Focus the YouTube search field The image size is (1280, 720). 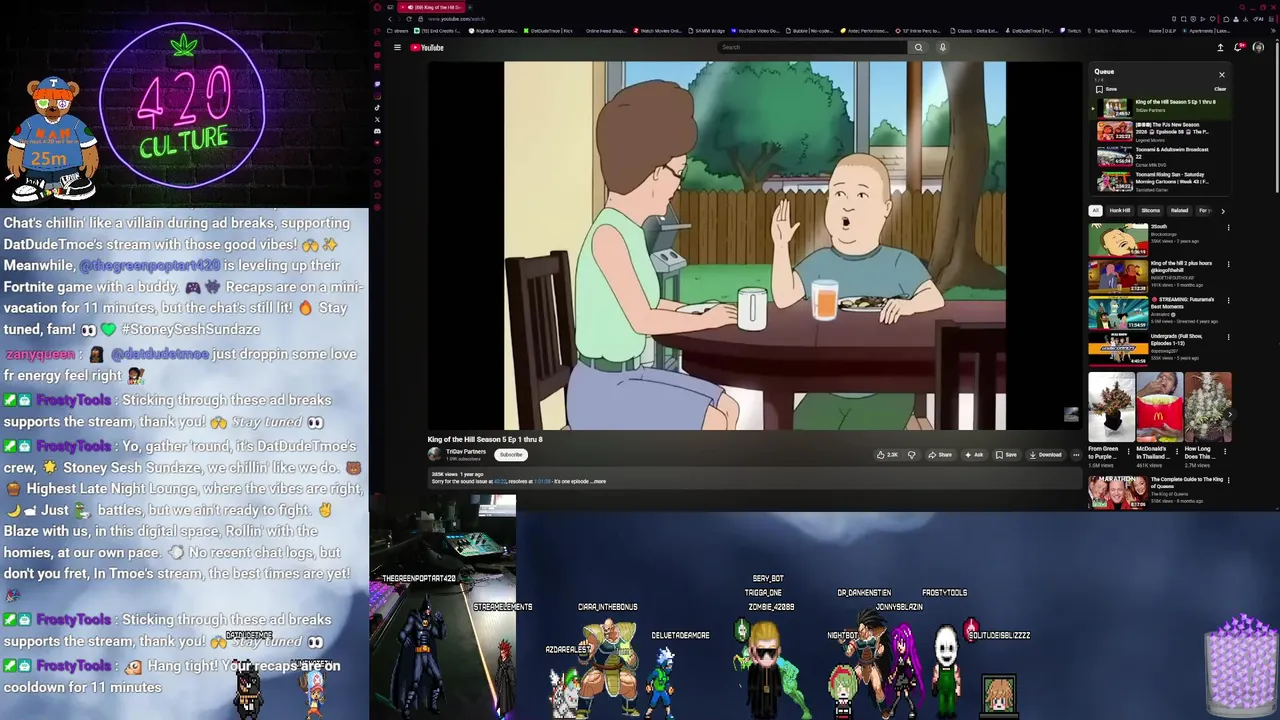(x=814, y=47)
